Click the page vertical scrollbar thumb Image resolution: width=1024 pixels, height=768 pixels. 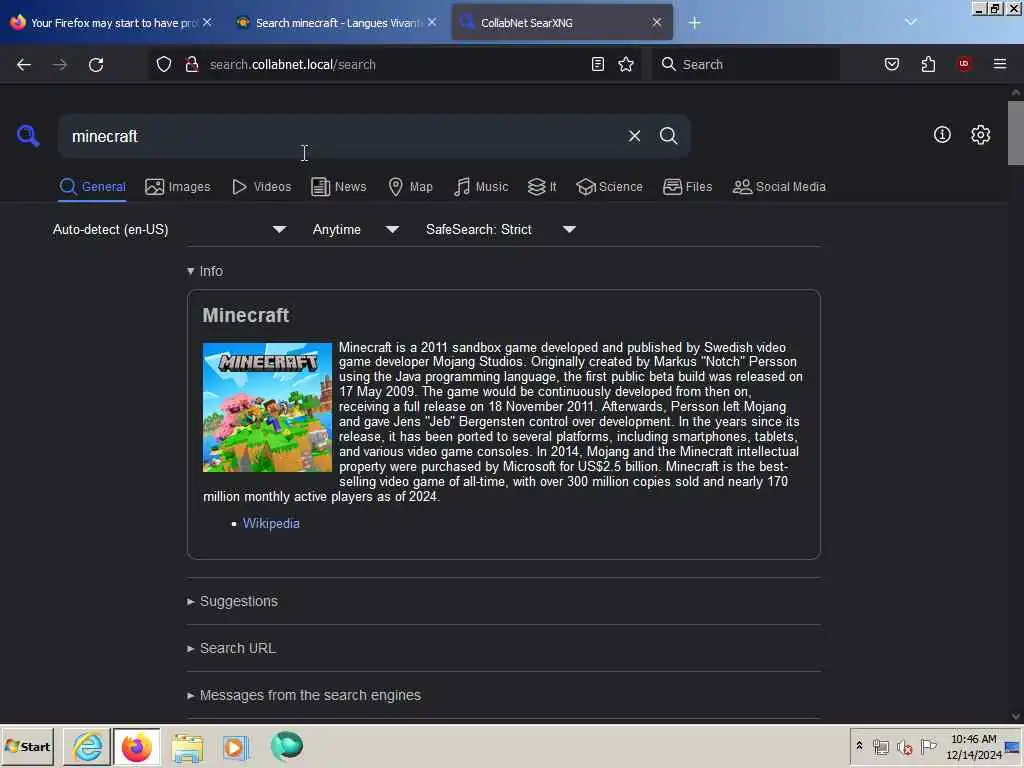(1016, 133)
